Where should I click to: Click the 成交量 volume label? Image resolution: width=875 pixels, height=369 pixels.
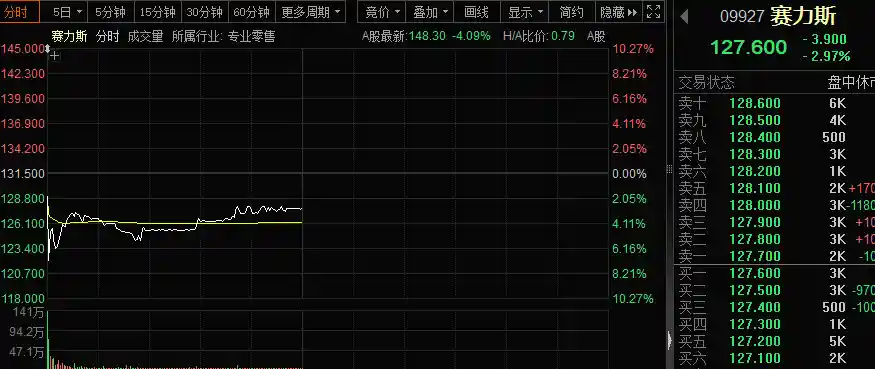click(x=146, y=37)
